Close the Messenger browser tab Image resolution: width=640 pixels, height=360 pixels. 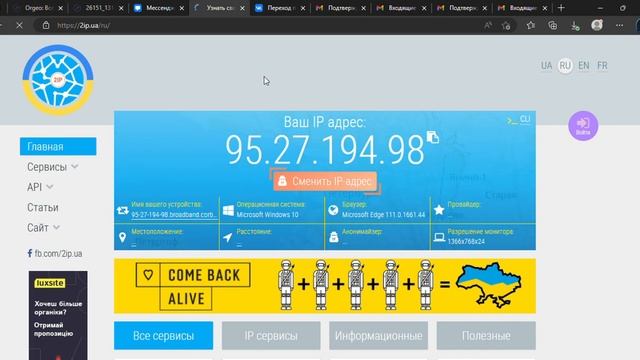click(x=182, y=8)
